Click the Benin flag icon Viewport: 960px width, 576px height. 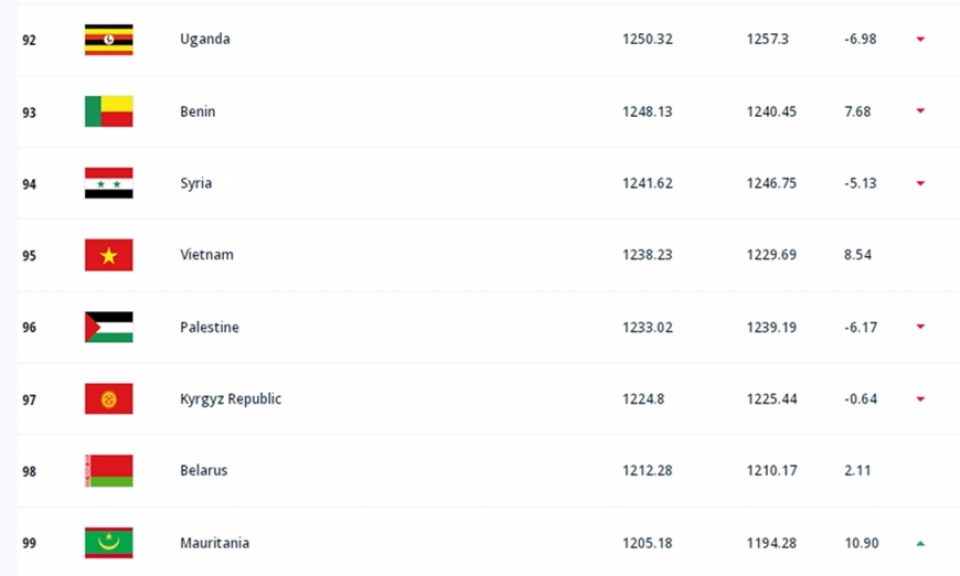pos(108,111)
